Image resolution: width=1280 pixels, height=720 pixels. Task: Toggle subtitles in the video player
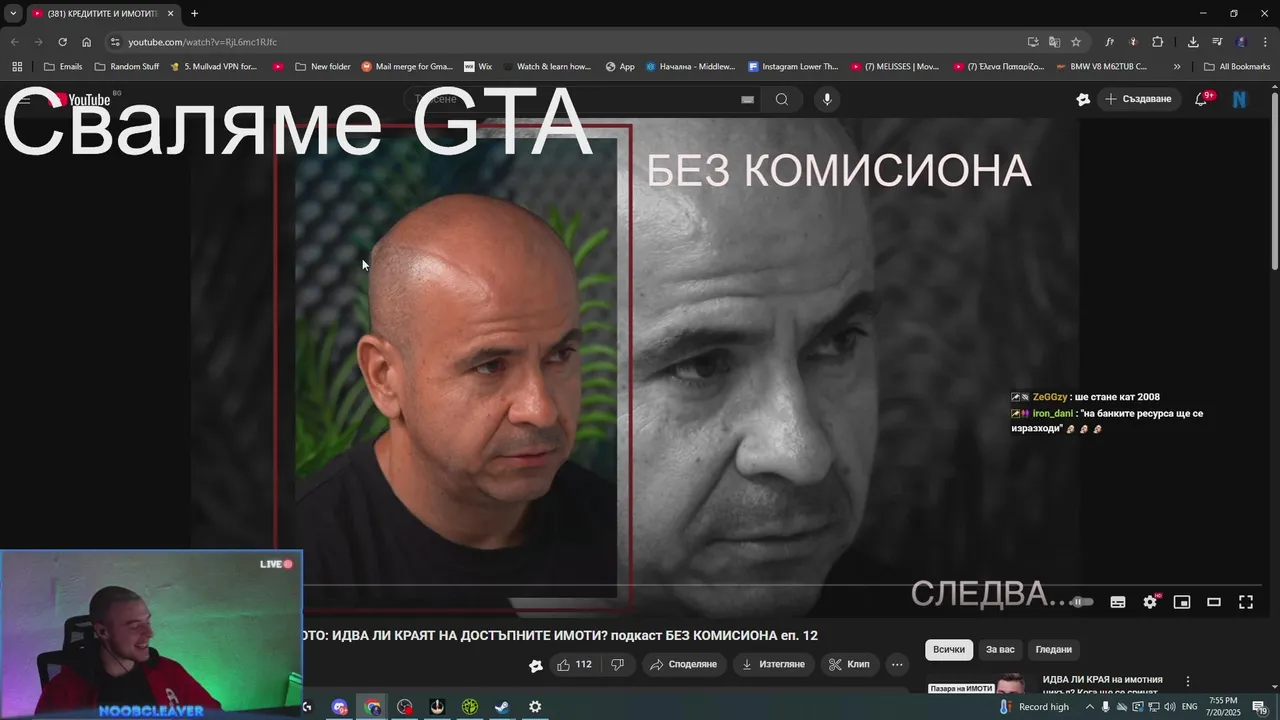tap(1118, 602)
